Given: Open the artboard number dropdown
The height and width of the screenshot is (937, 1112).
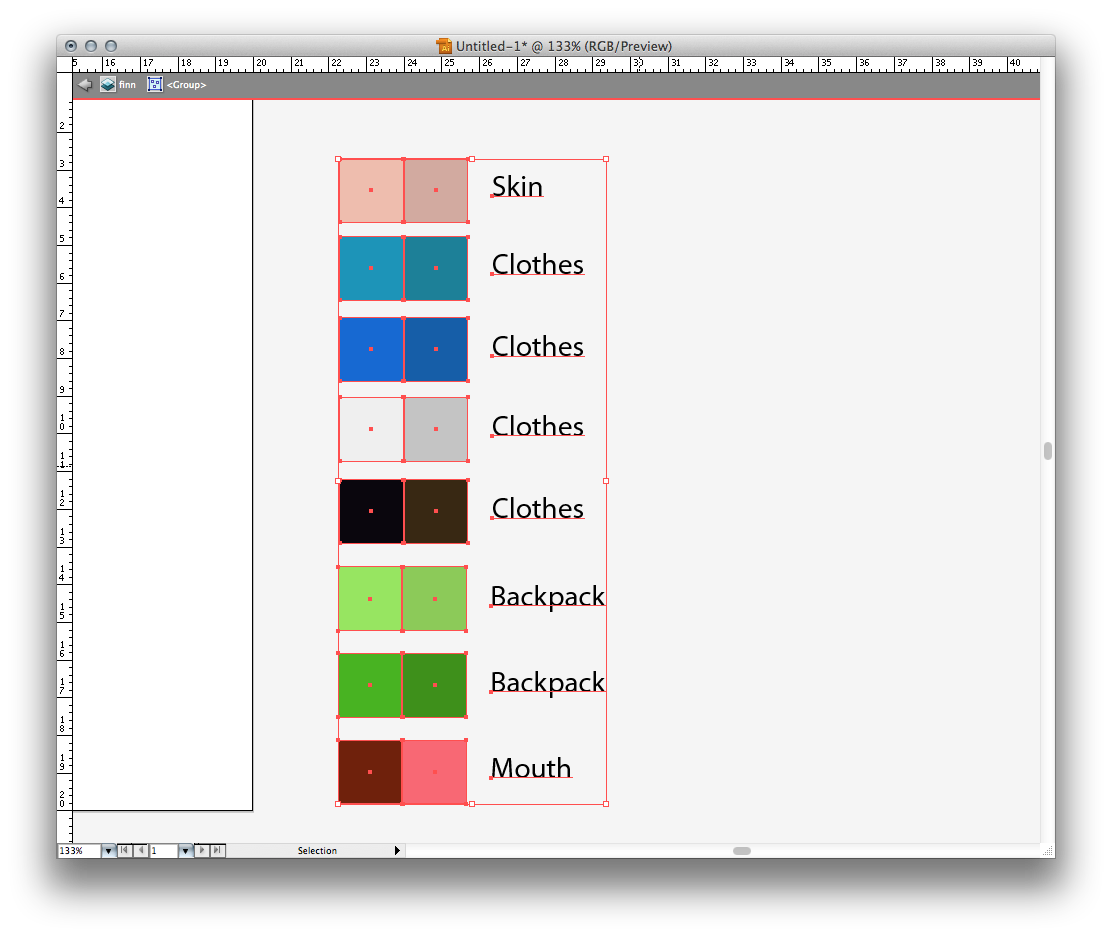Looking at the screenshot, I should tap(185, 851).
